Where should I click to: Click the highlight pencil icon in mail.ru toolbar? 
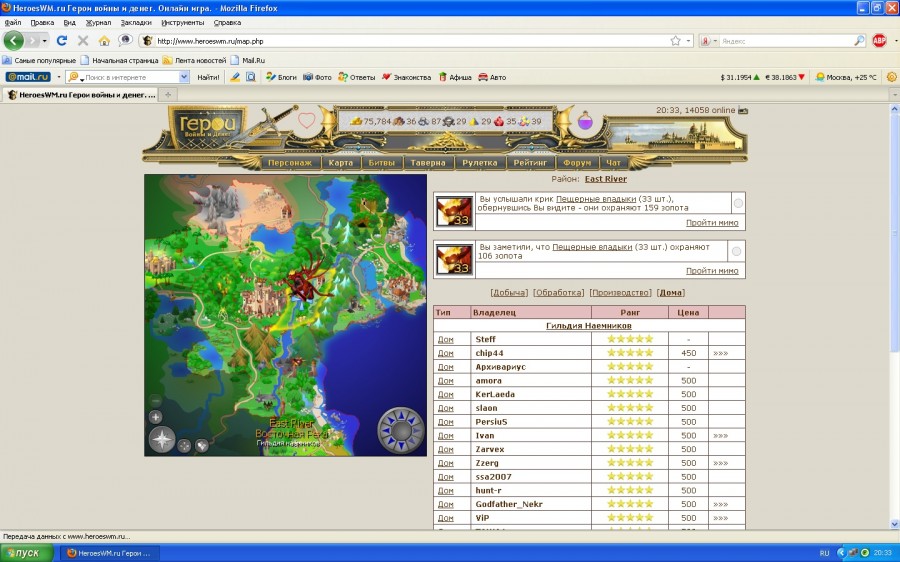(x=235, y=77)
